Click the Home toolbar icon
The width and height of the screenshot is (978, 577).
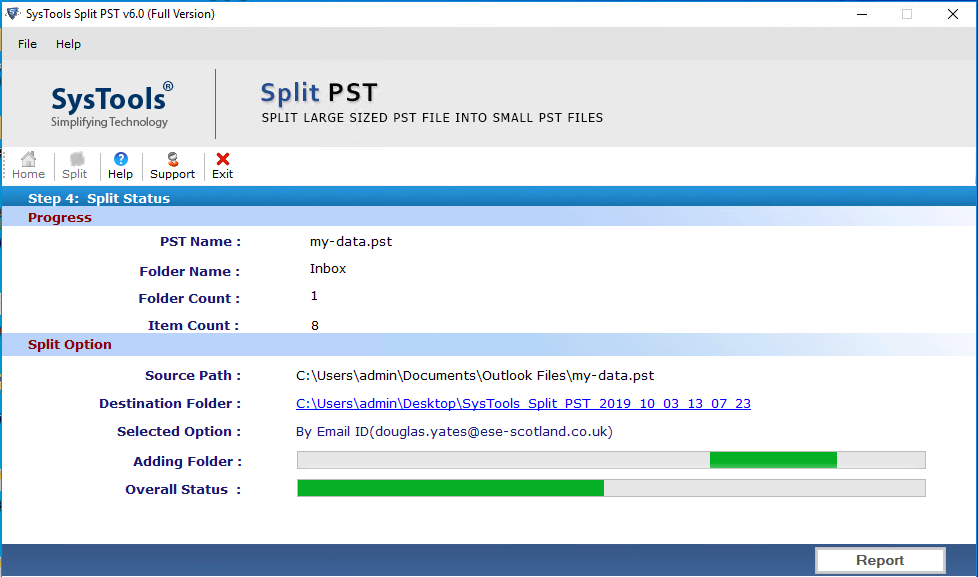click(x=28, y=166)
